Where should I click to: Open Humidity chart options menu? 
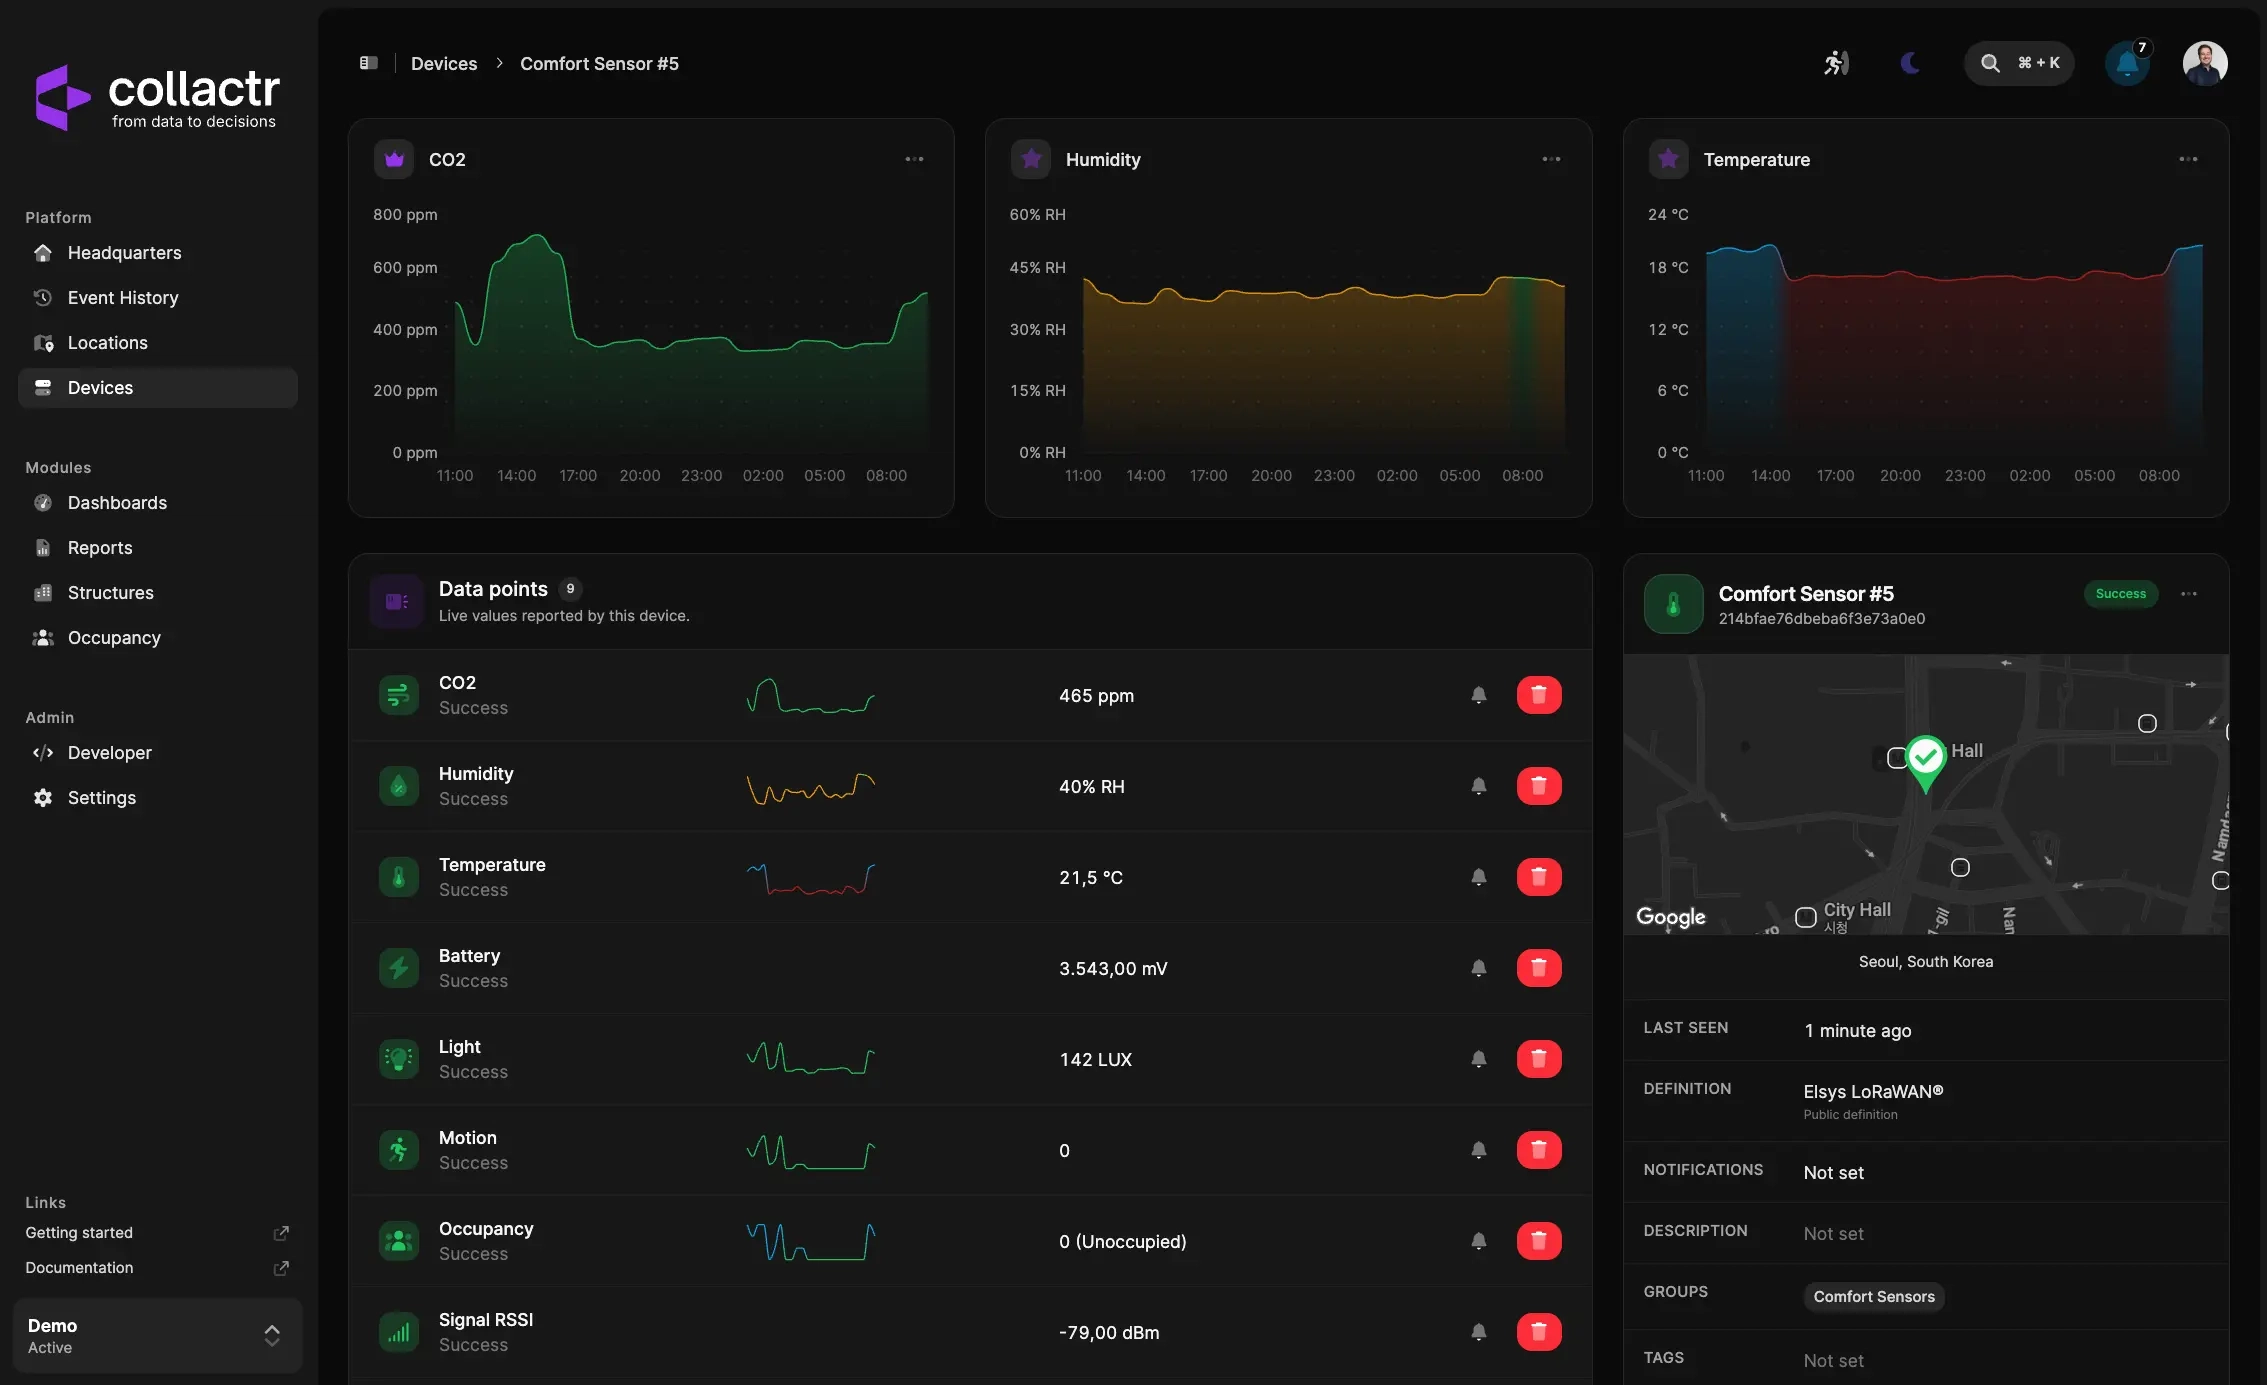coord(1551,159)
